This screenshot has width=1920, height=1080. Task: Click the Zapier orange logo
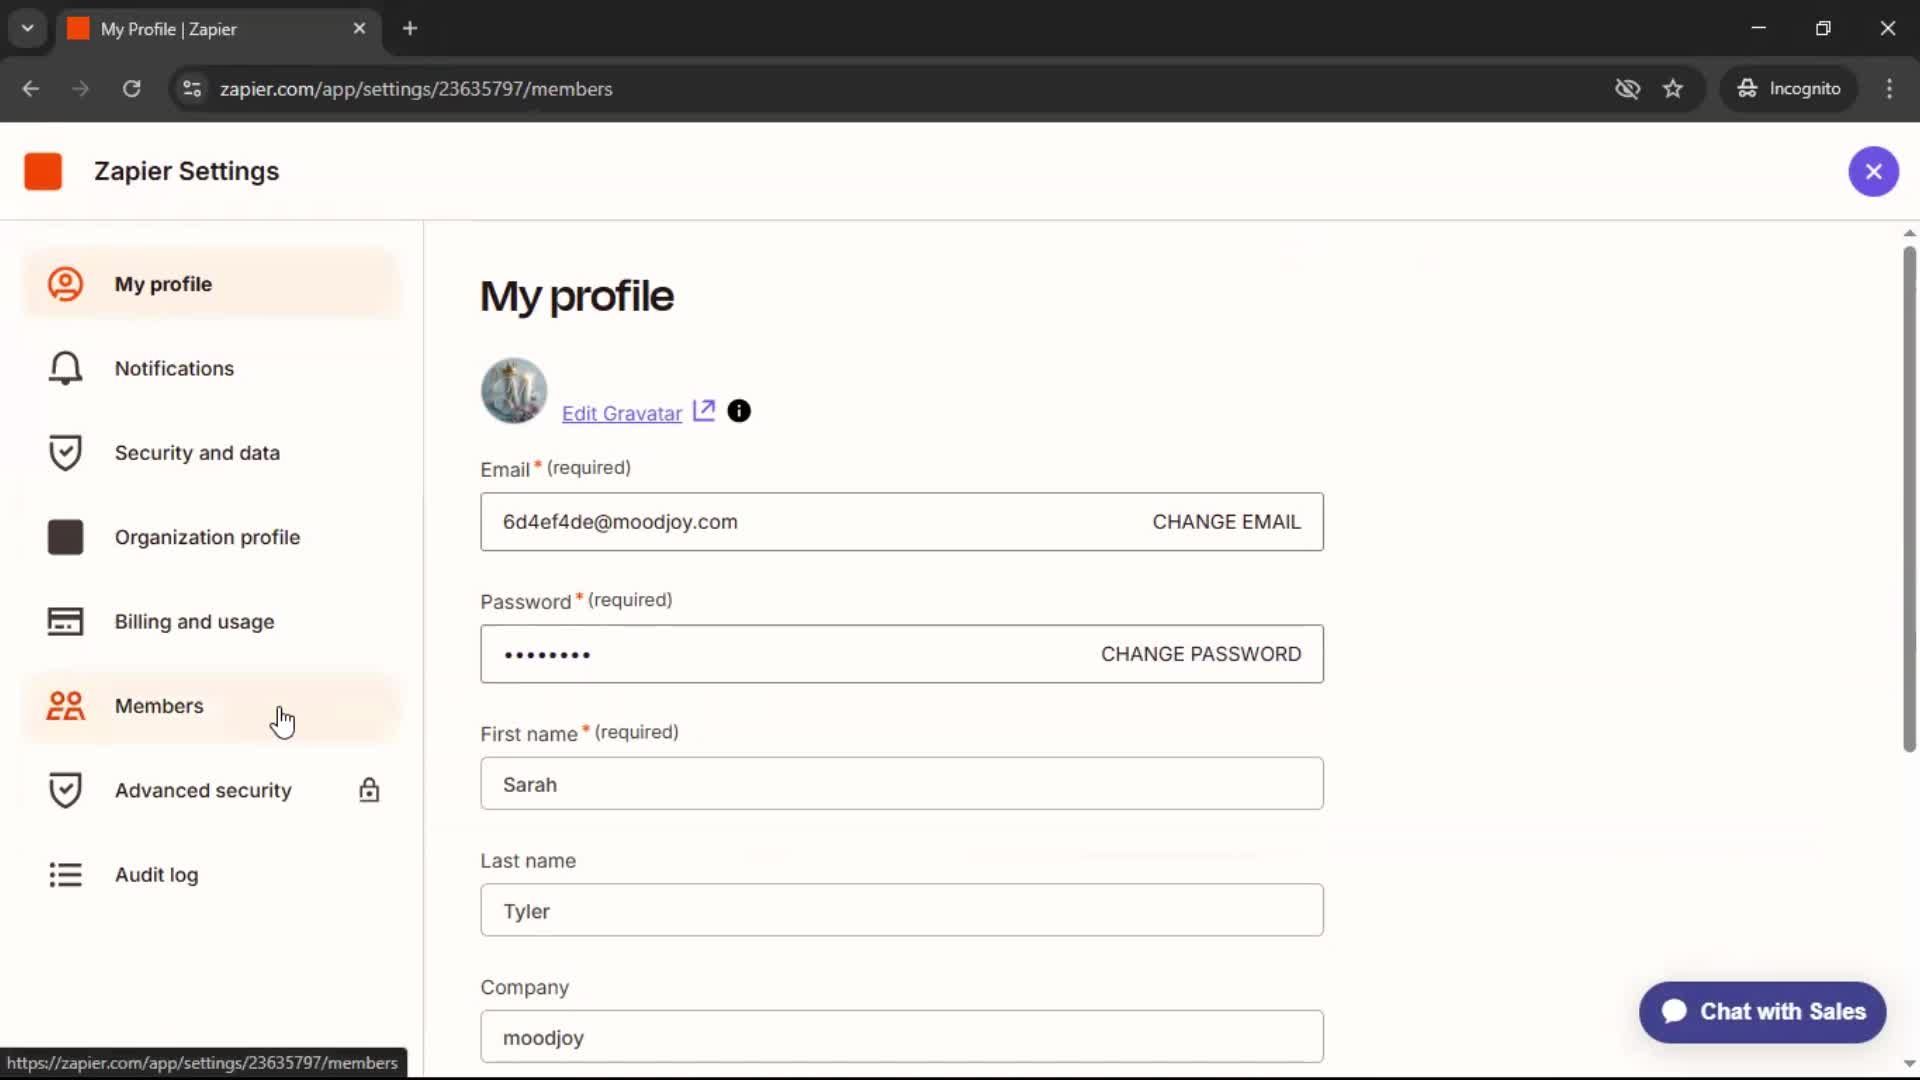43,171
